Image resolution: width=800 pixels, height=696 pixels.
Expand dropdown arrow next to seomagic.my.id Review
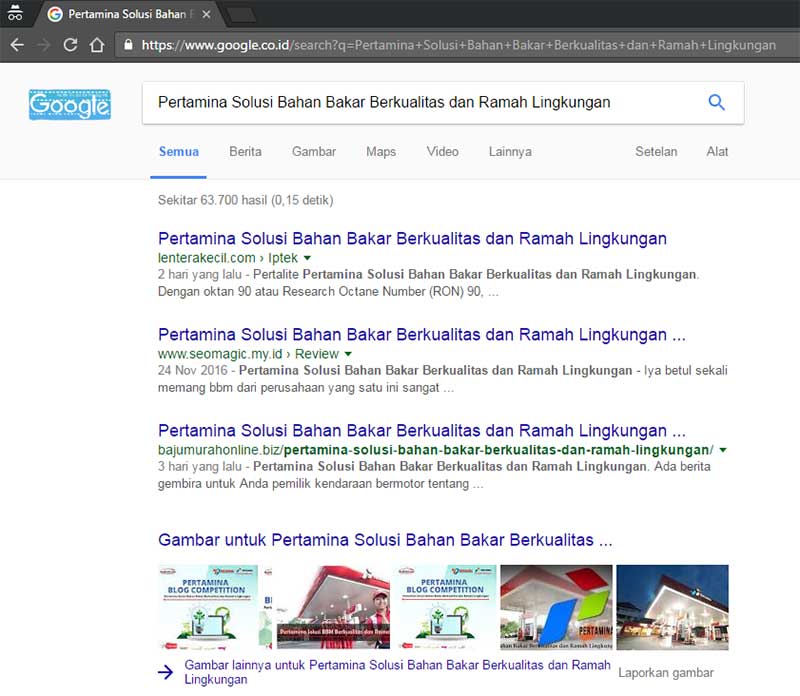point(348,354)
